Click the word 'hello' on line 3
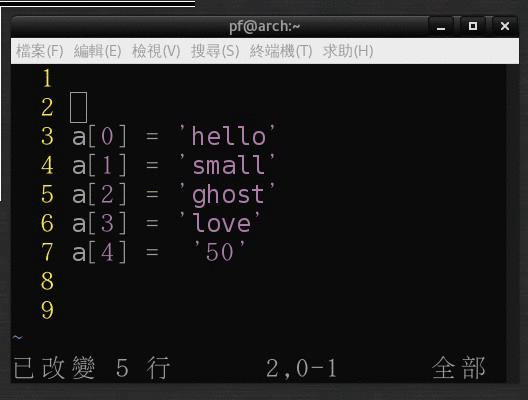 [x=229, y=136]
